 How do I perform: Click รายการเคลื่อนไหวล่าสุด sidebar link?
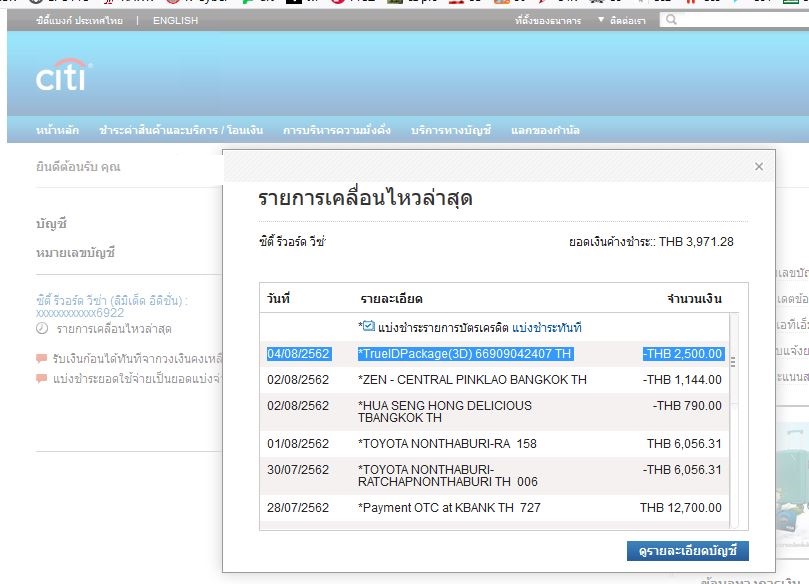[114, 329]
